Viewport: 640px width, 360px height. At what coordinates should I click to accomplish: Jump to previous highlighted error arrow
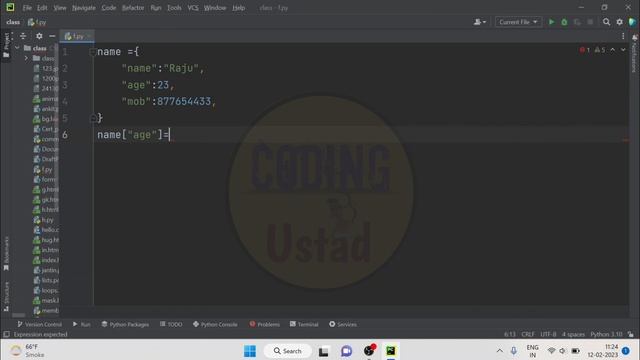[x=613, y=50]
